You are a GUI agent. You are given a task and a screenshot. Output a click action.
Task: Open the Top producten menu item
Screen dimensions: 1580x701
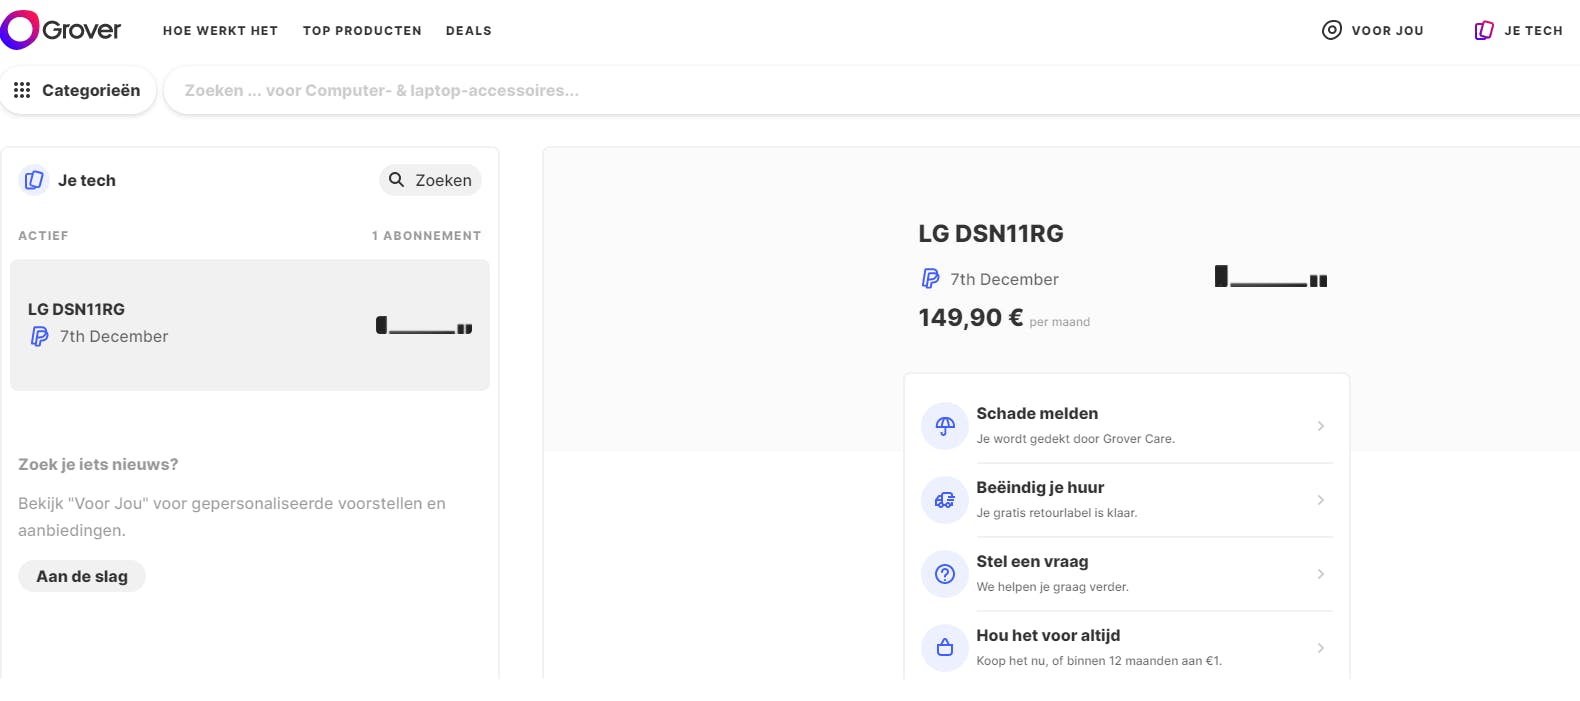[362, 31]
